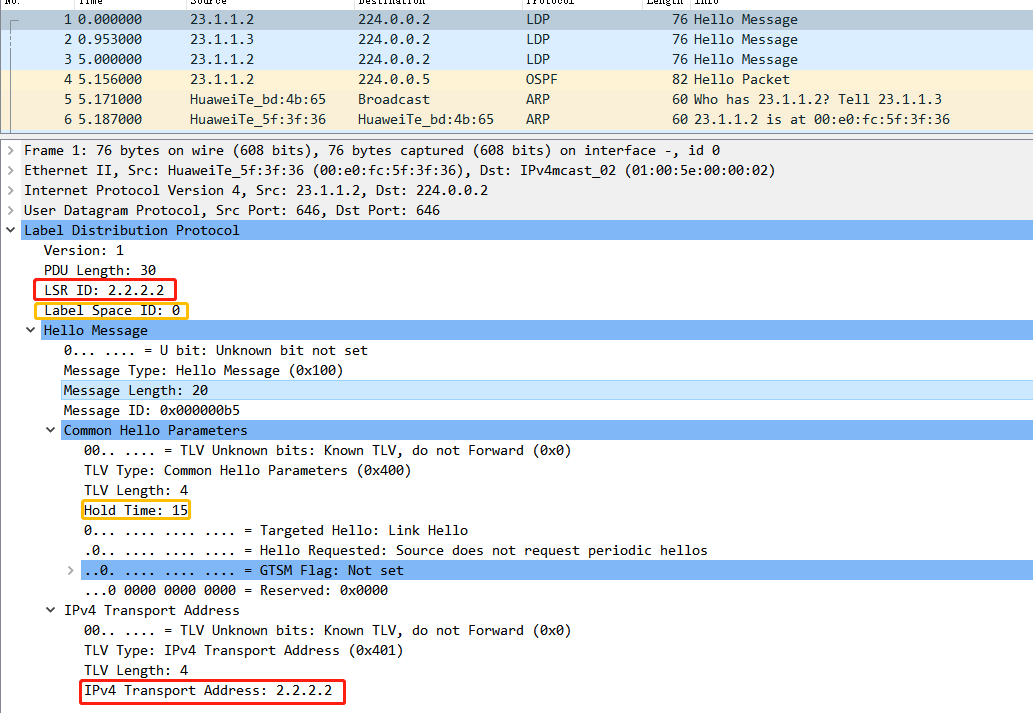Select packet 4 OSPF Hello Packet
Viewport: 1033px width, 713px height.
click(x=516, y=79)
